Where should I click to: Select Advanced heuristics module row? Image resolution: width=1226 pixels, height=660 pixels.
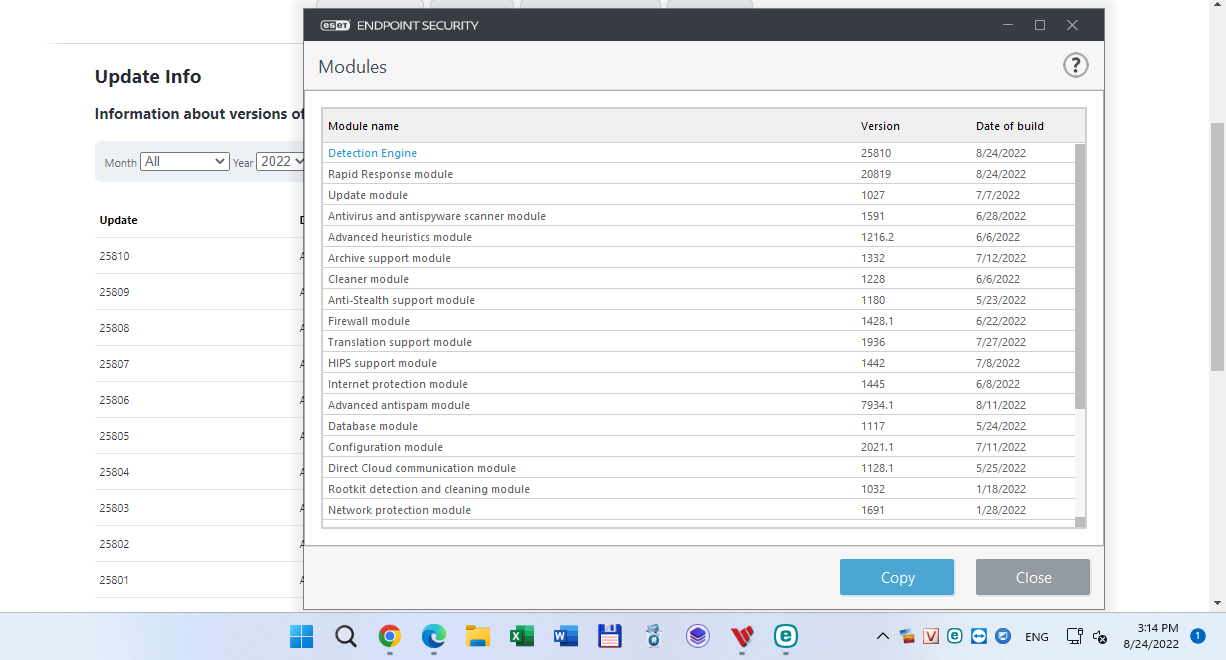pos(699,237)
